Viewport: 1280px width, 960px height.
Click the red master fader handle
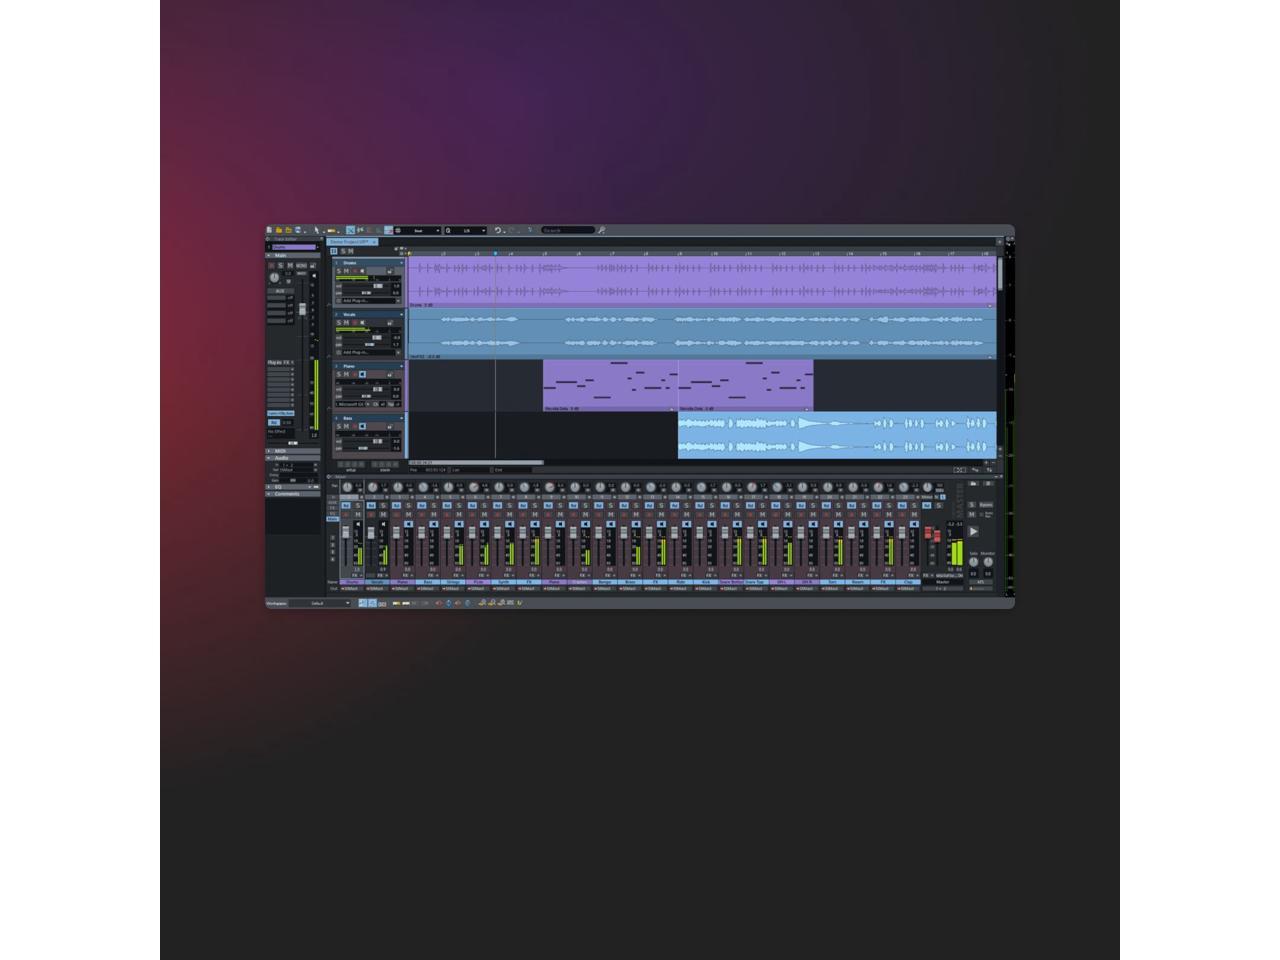coord(928,535)
